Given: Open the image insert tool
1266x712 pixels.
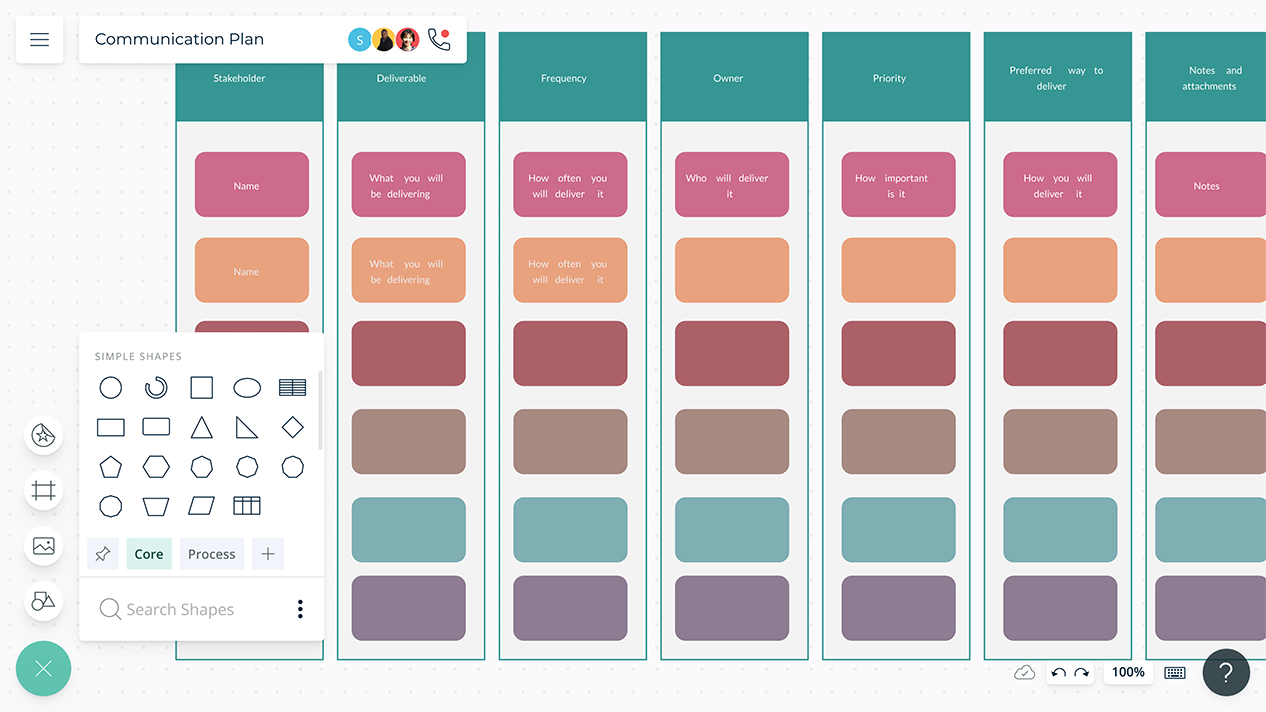Looking at the screenshot, I should coord(43,546).
